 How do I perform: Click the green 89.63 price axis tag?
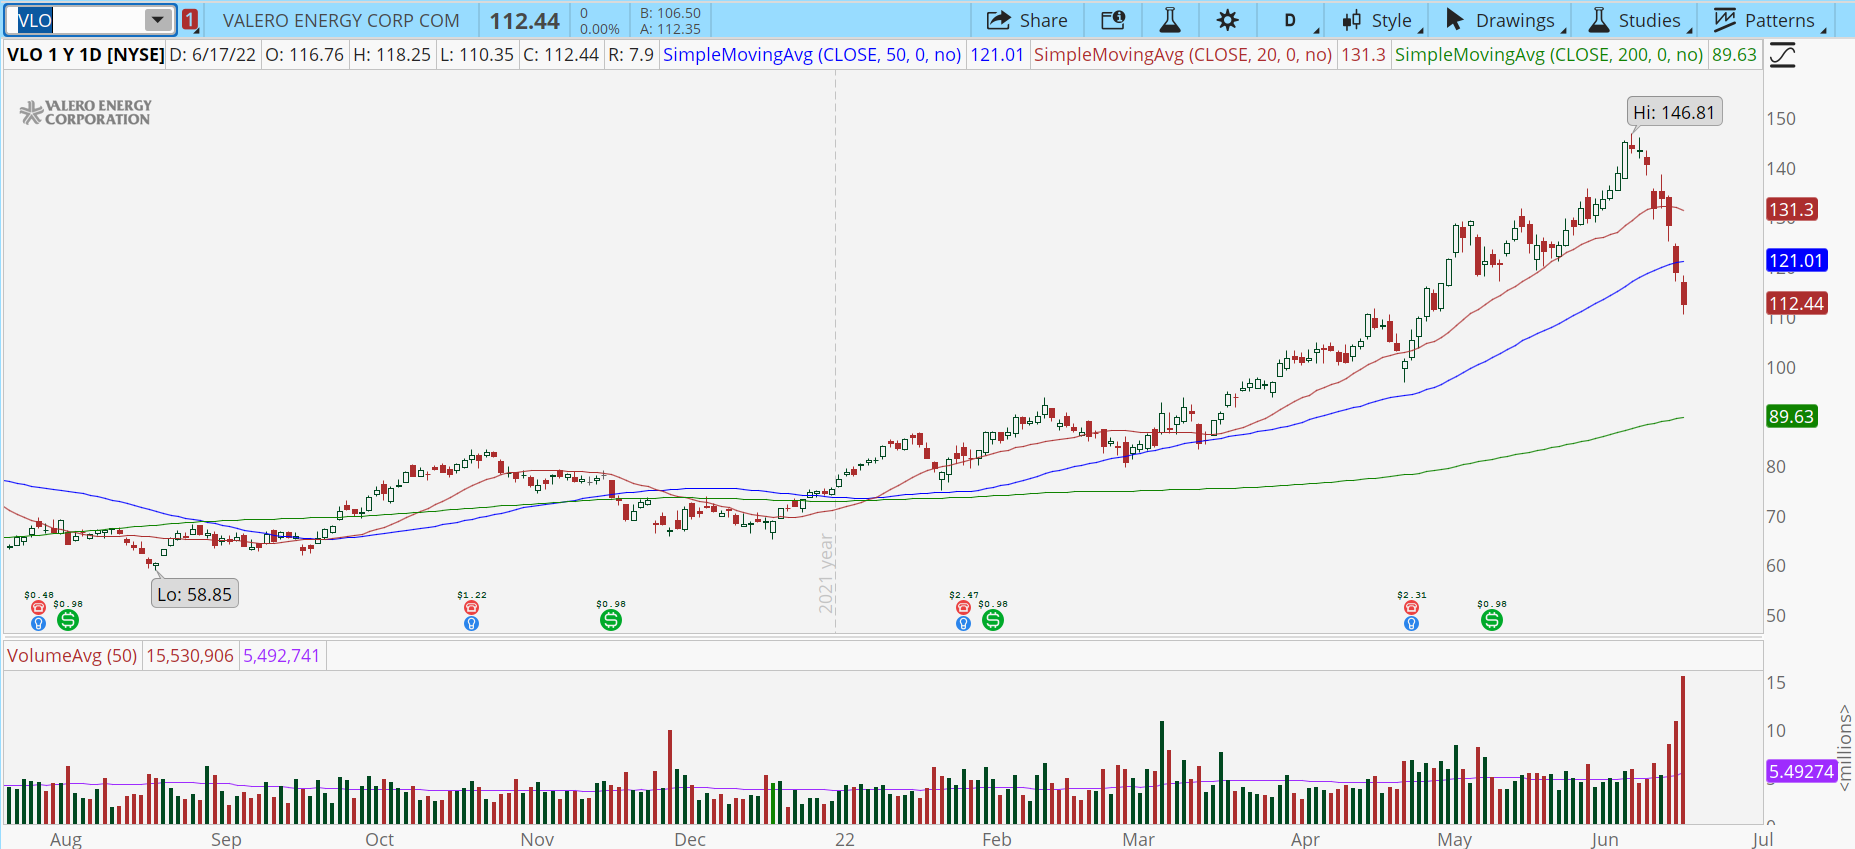click(1791, 417)
